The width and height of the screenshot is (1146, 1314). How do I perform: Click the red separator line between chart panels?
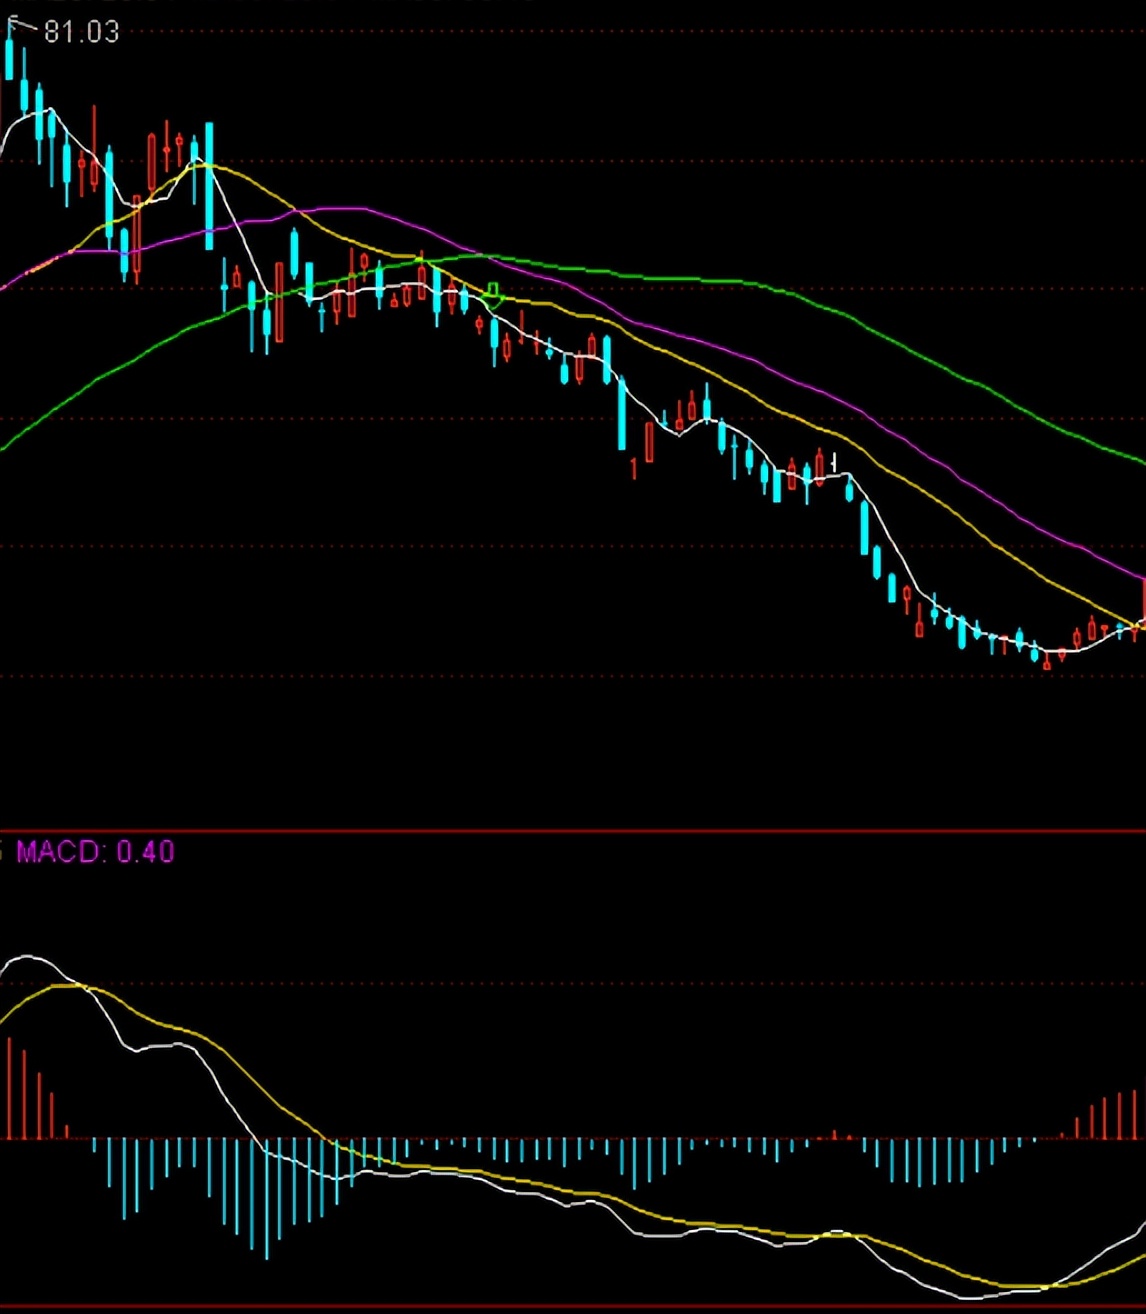573,831
